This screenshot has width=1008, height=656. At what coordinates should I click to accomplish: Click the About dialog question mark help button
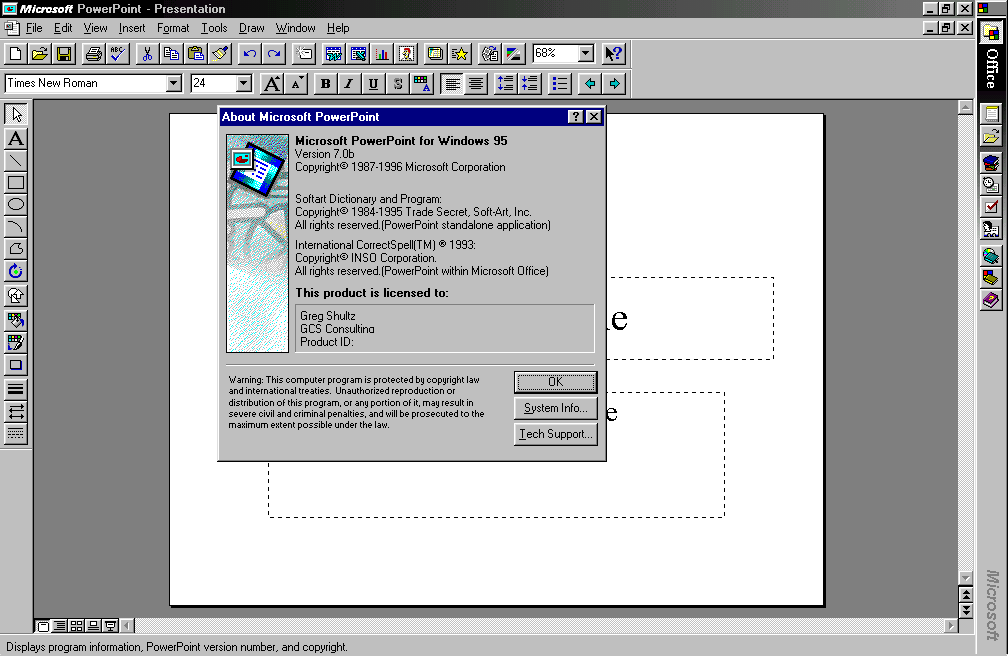(575, 116)
